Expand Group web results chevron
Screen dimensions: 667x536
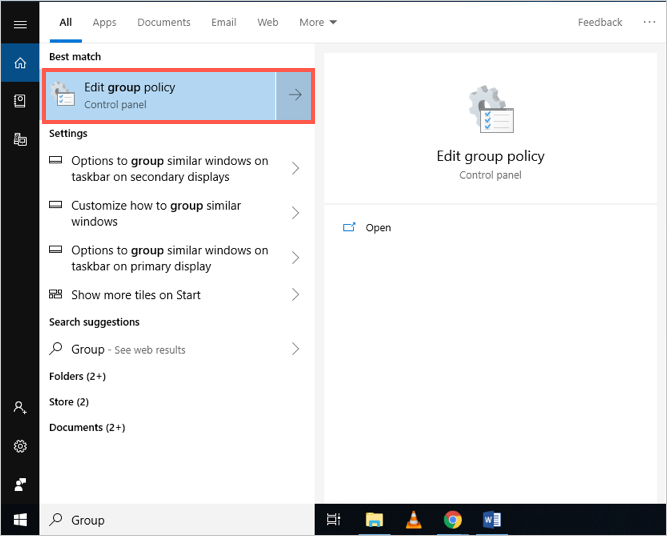295,349
